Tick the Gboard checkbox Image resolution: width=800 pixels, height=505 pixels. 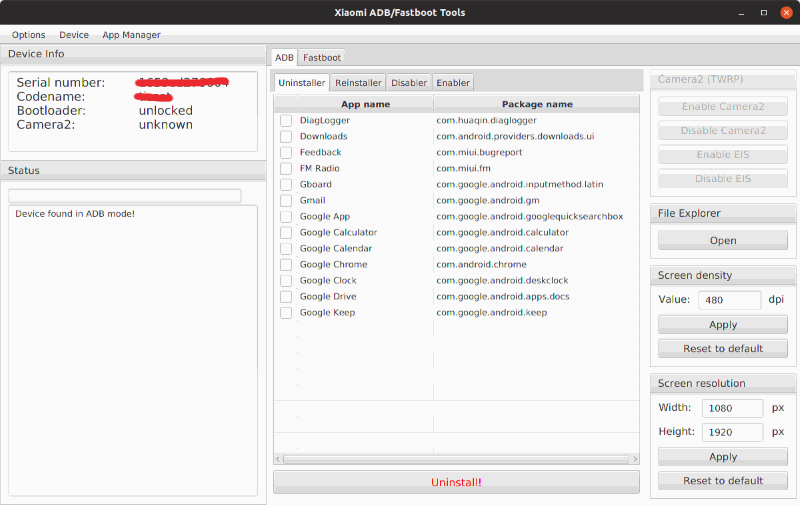[x=286, y=184]
